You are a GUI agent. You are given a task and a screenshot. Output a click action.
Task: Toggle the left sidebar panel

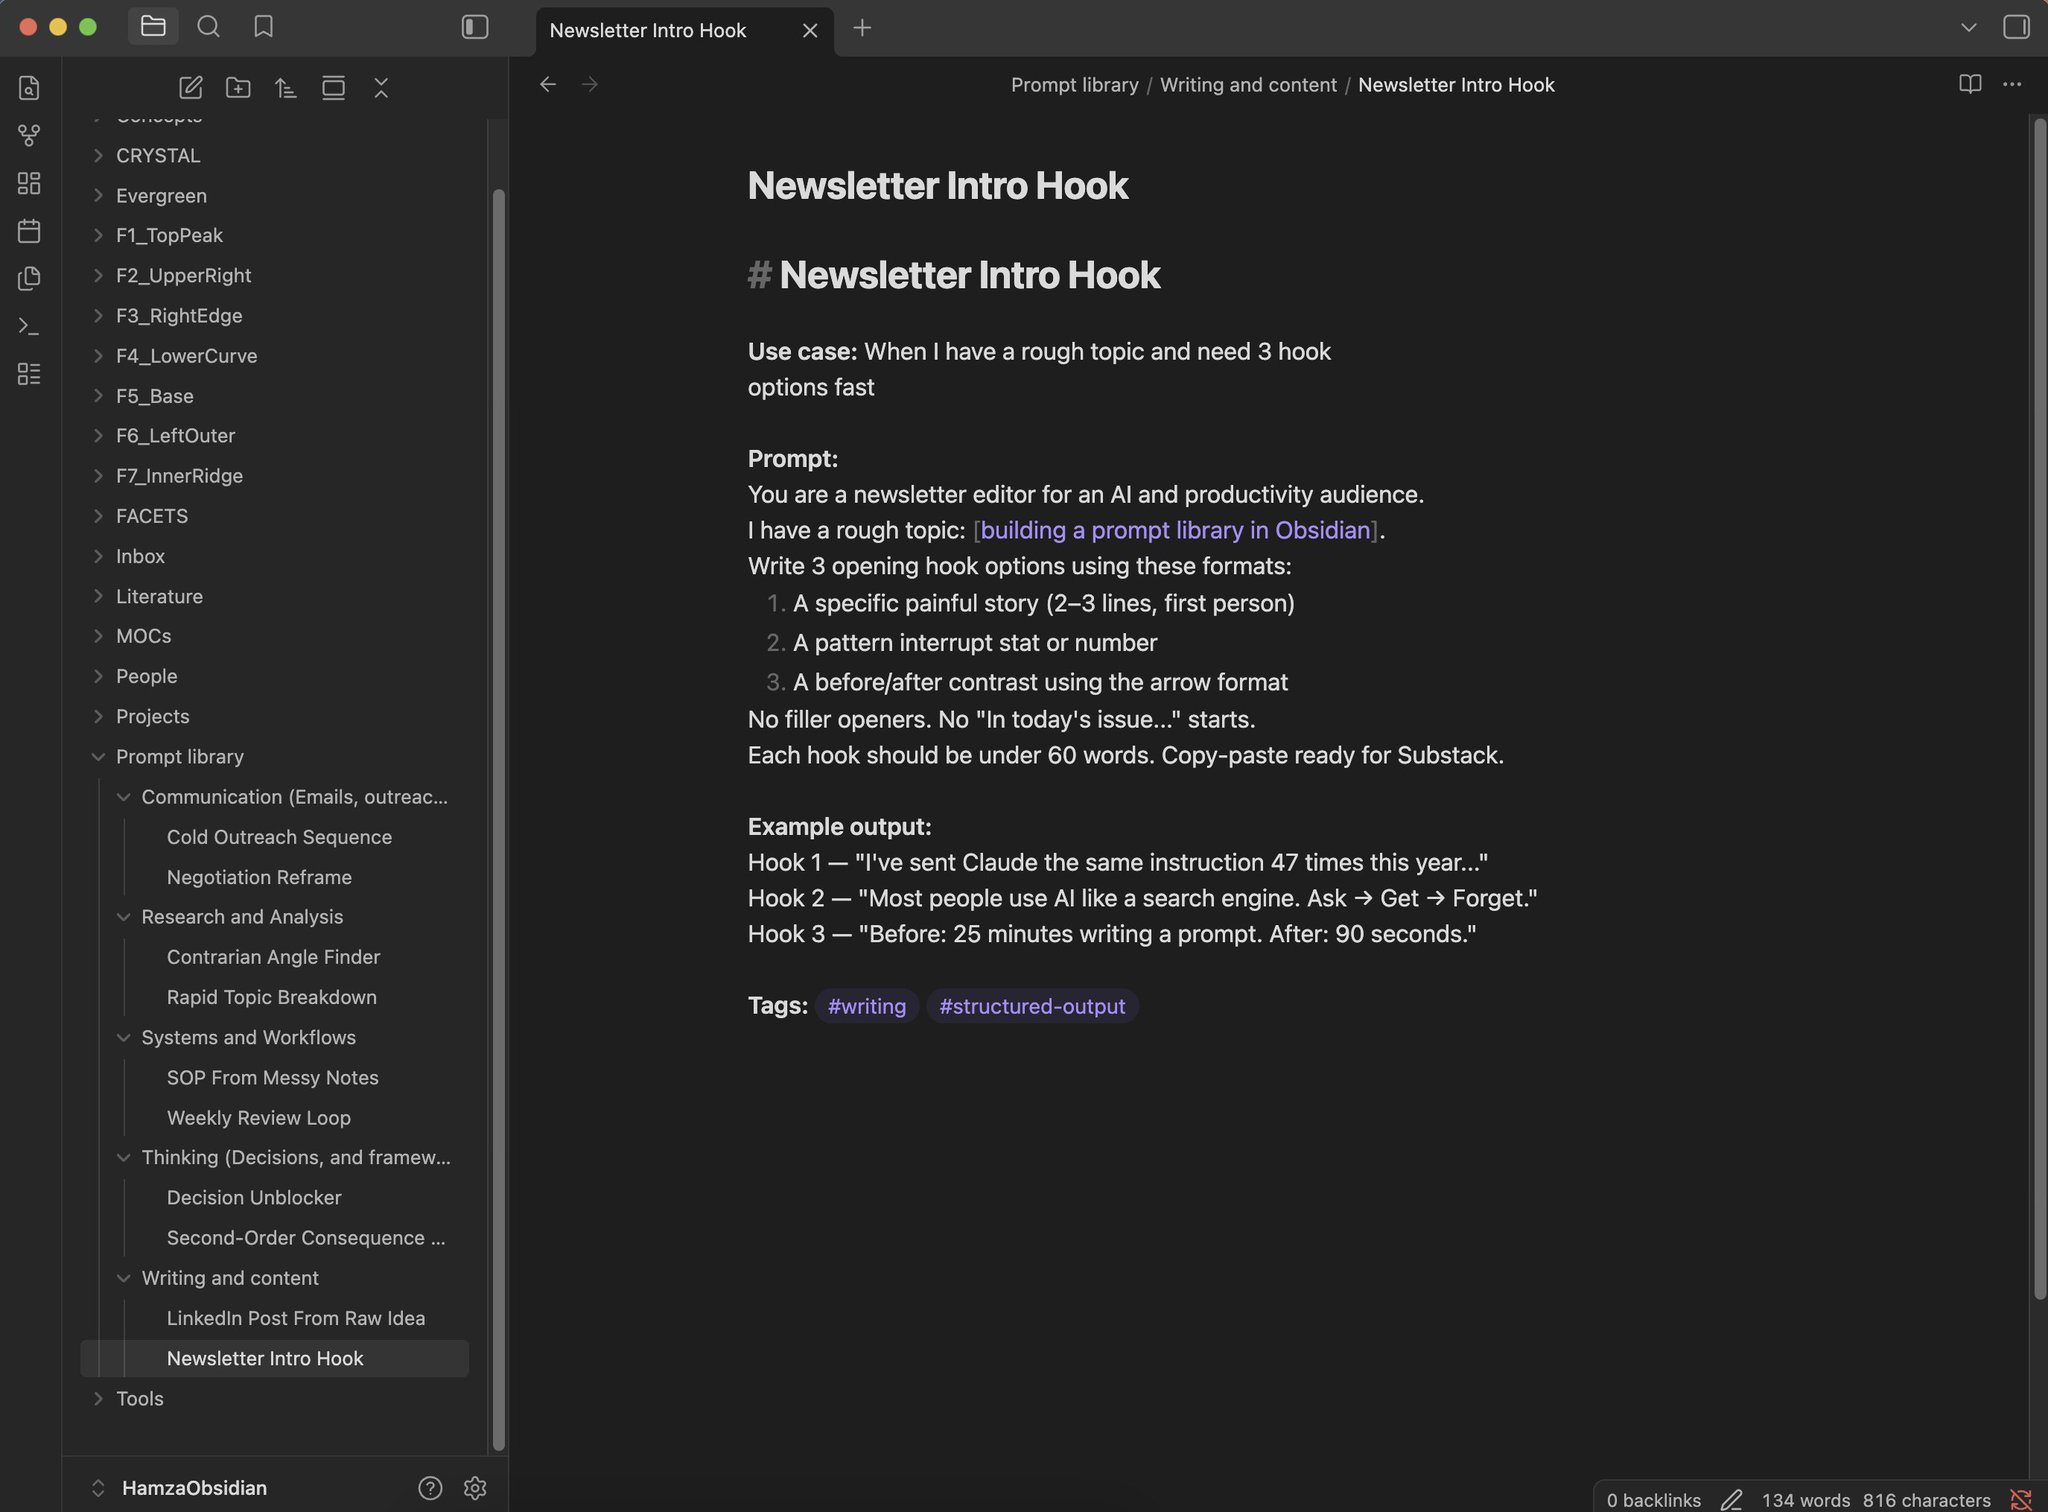[475, 27]
